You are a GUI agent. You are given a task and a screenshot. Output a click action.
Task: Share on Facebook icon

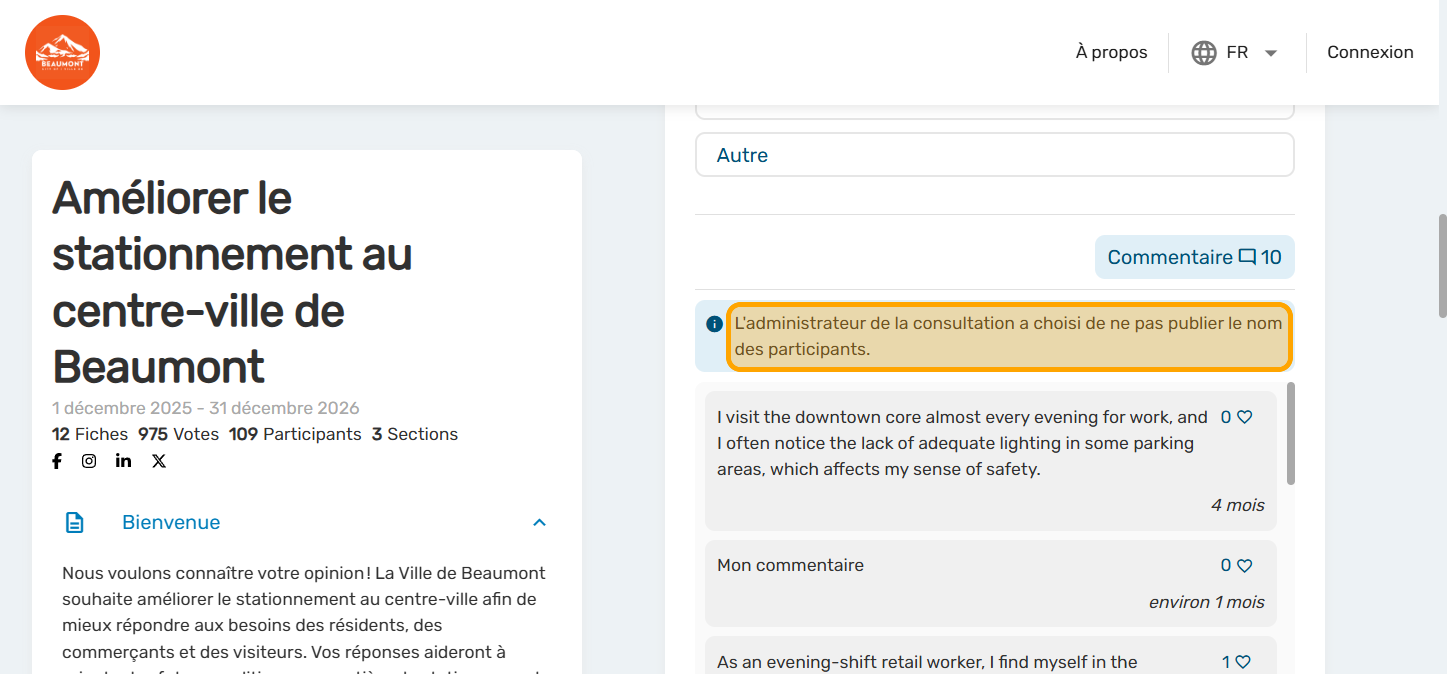point(57,461)
